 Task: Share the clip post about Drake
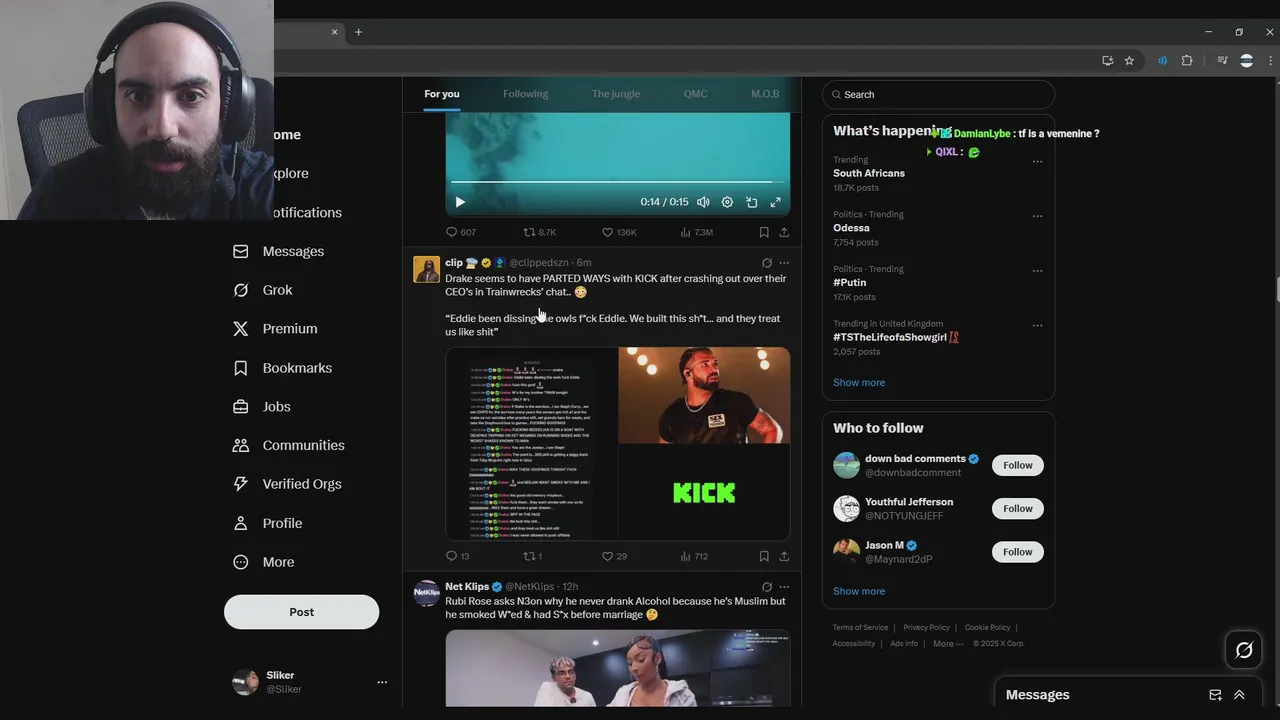[784, 556]
